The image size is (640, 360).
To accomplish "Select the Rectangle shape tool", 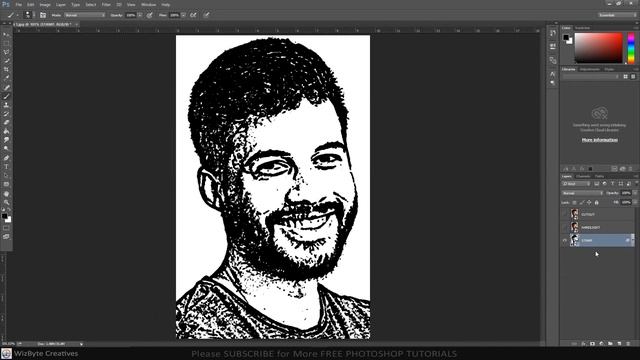I will coord(6,184).
